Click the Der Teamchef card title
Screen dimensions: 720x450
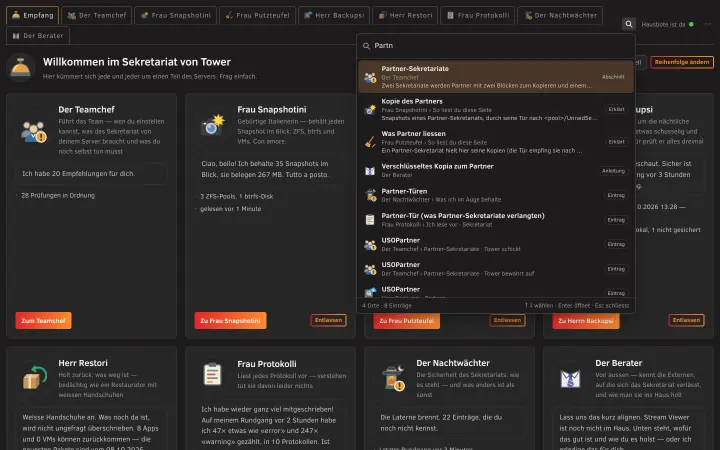click(x=86, y=109)
